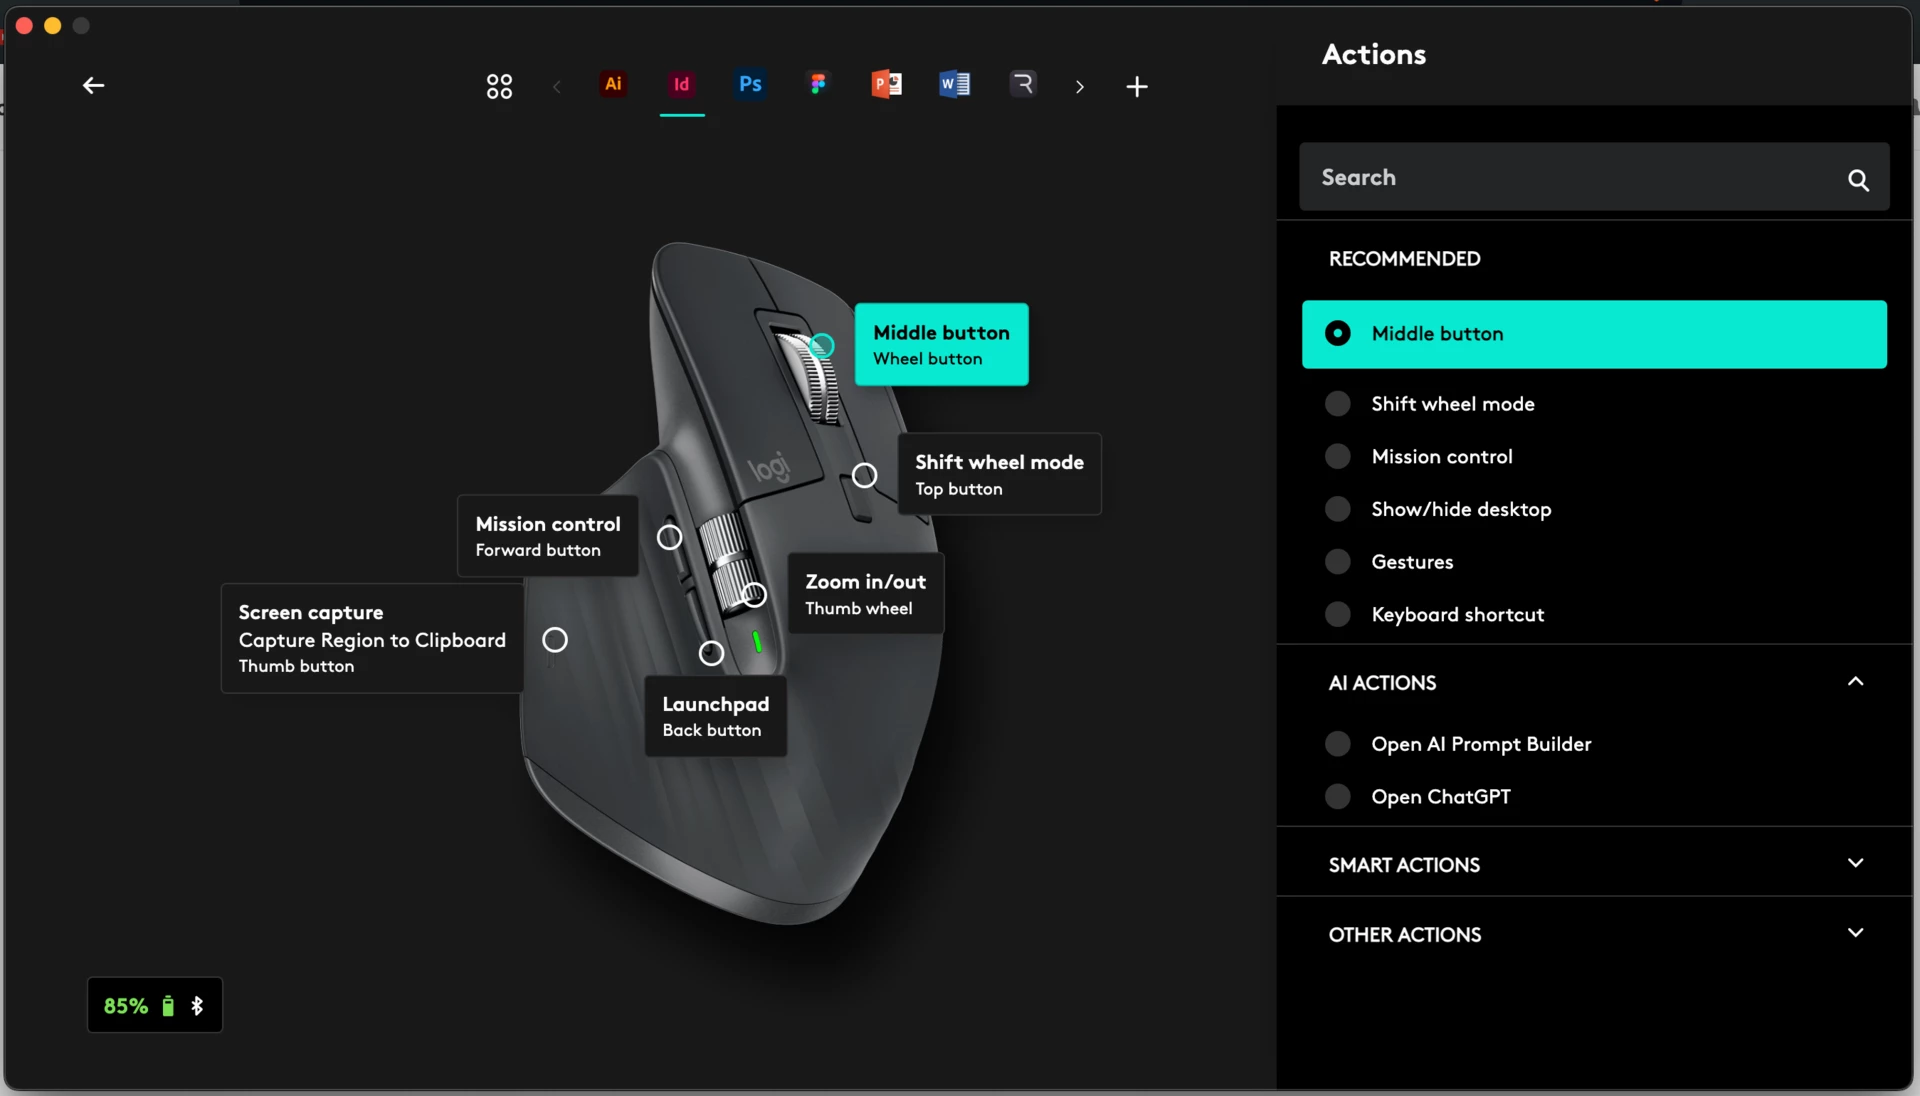Show previous app profiles with left chevron
1920x1096 pixels.
(x=557, y=87)
